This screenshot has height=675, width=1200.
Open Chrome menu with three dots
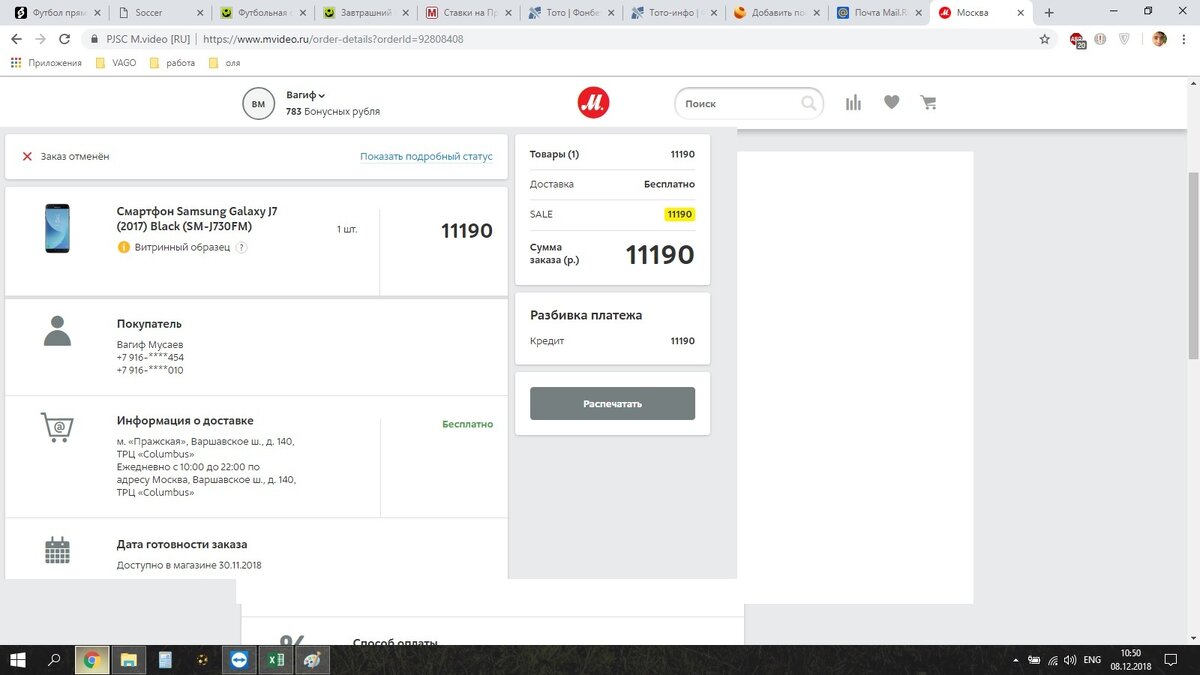pyautogui.click(x=1184, y=39)
